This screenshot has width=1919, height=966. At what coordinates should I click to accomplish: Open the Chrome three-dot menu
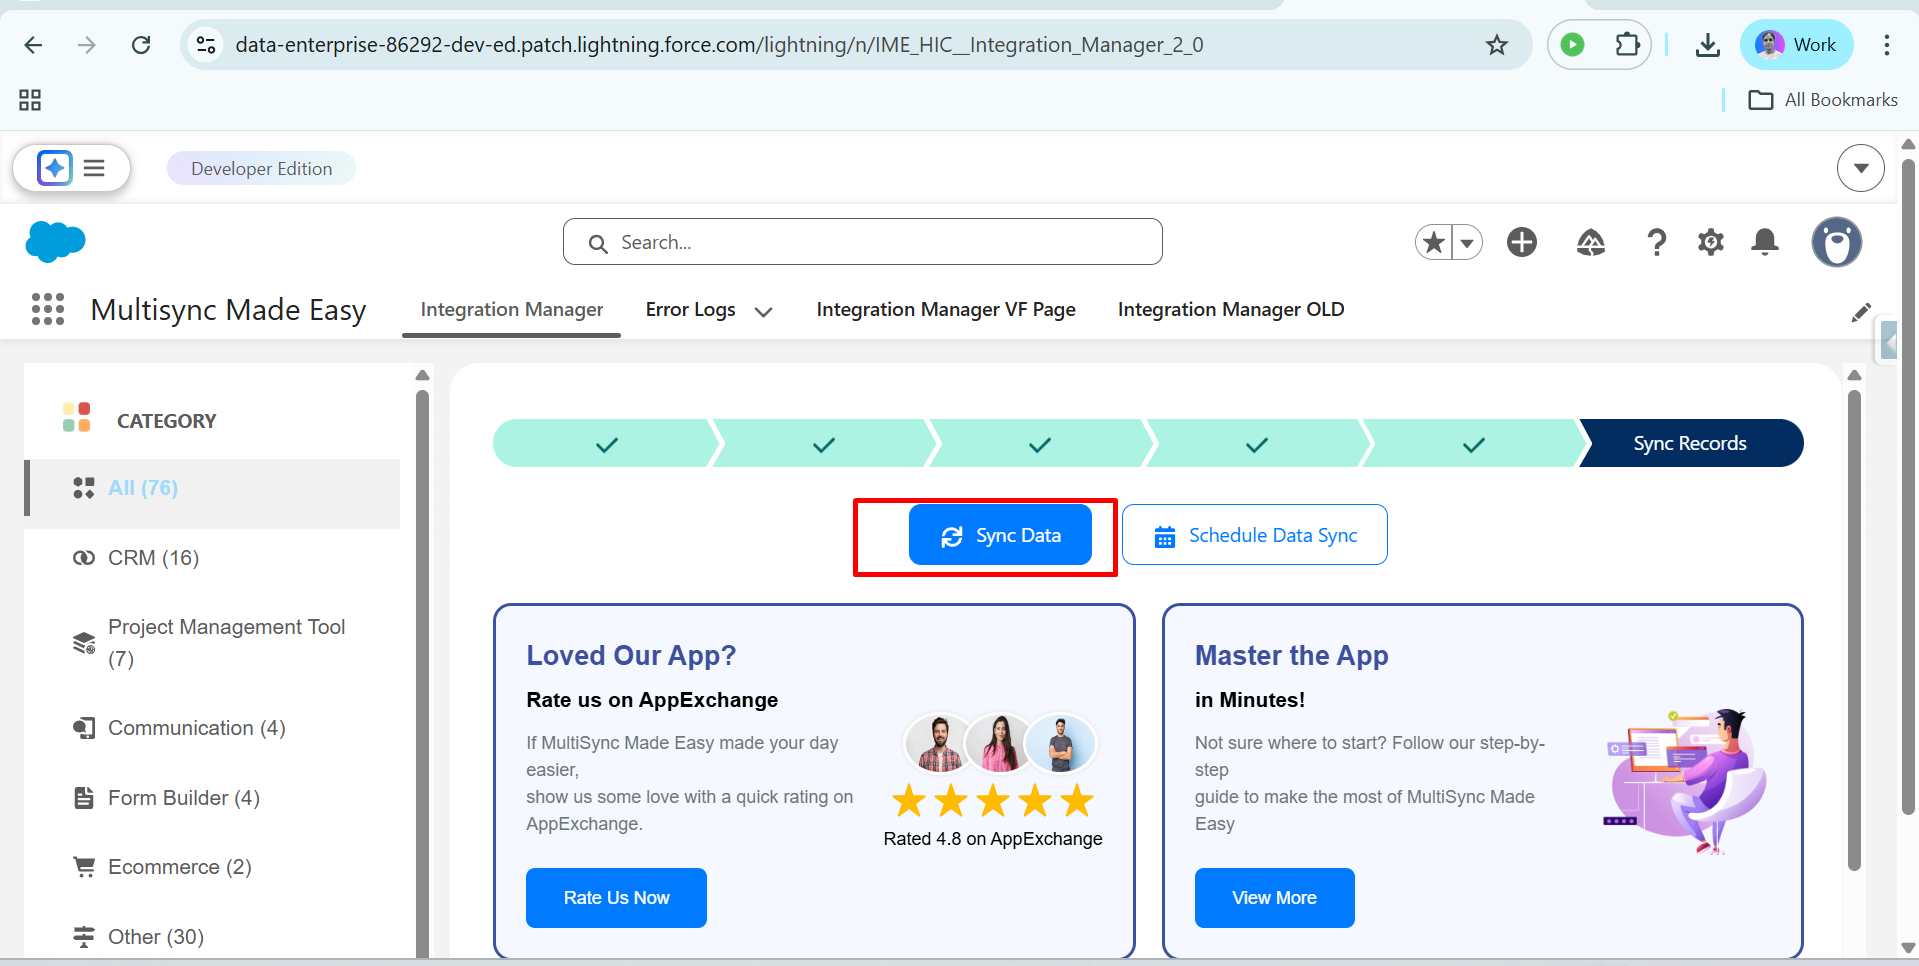click(x=1886, y=45)
